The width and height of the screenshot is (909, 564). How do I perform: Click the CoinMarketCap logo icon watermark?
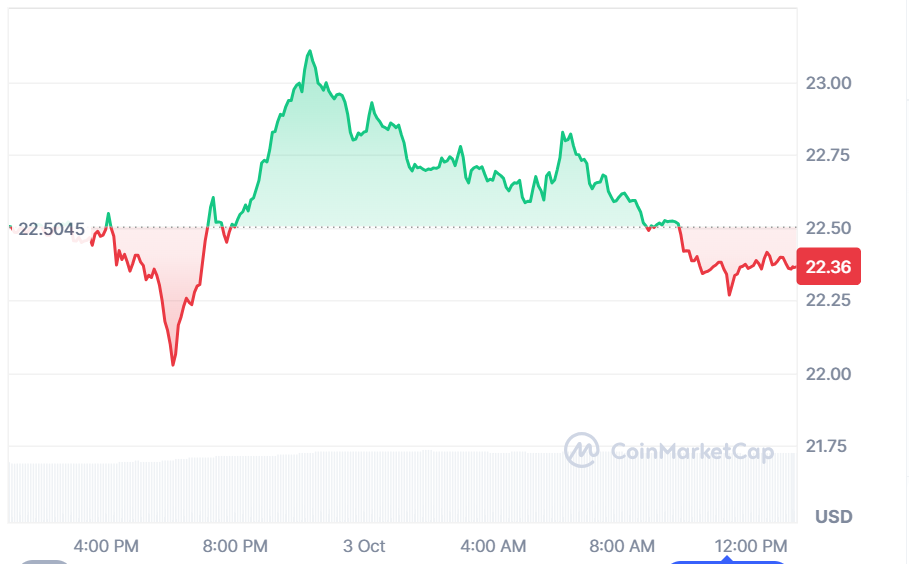click(x=581, y=450)
